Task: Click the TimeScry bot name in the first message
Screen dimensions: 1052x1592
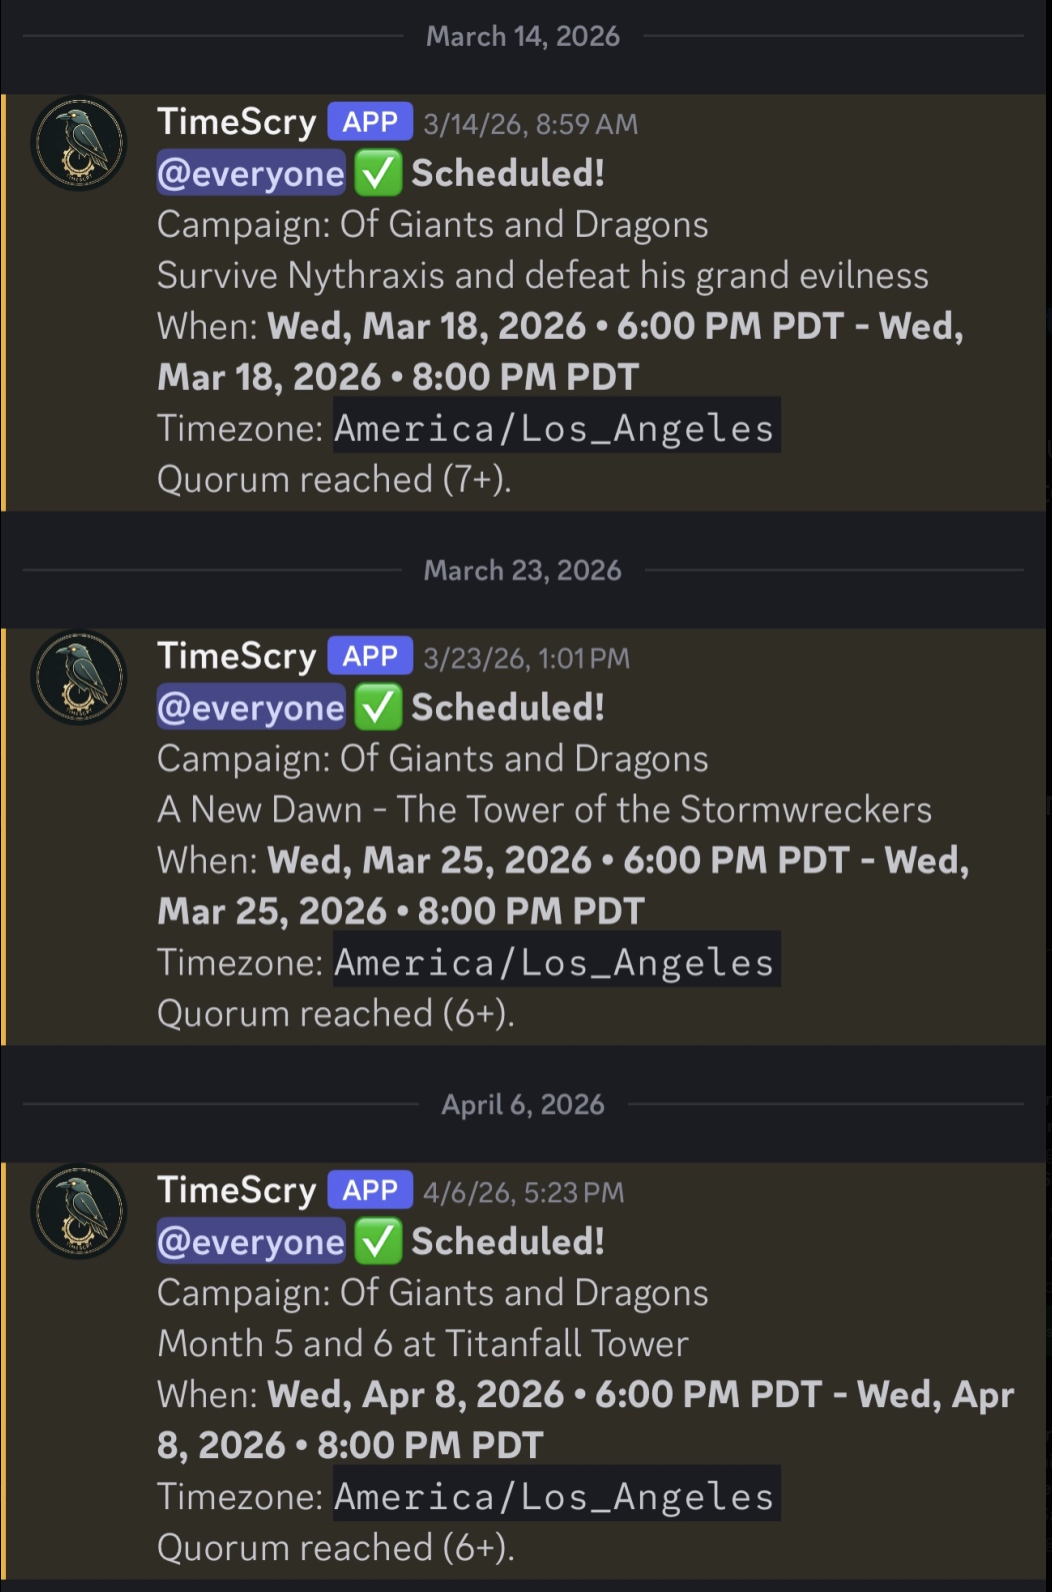Action: tap(236, 121)
